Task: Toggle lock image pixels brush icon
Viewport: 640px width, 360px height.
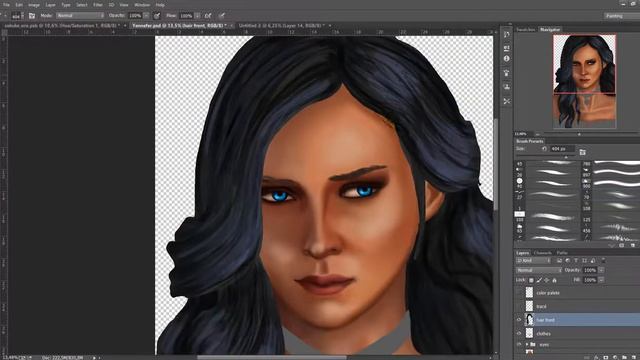Action: click(x=539, y=280)
